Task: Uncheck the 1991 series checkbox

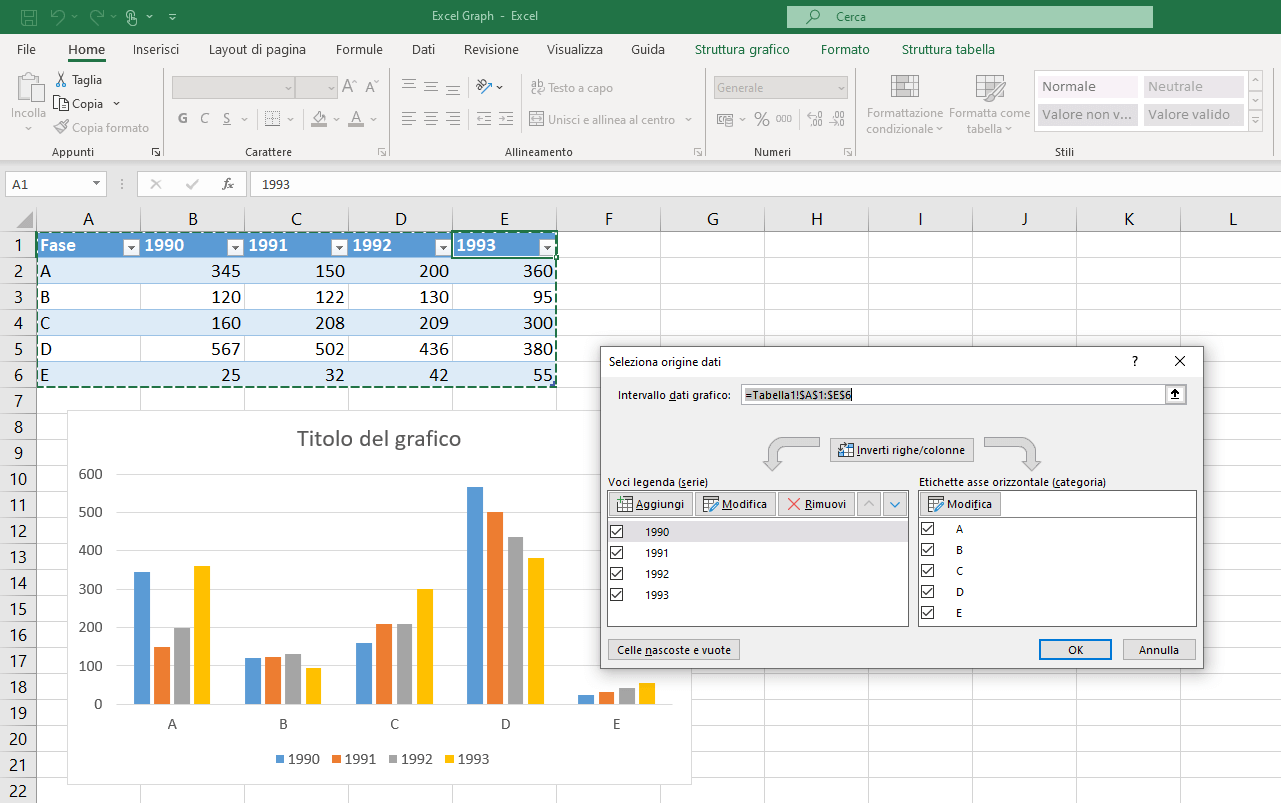Action: point(616,553)
